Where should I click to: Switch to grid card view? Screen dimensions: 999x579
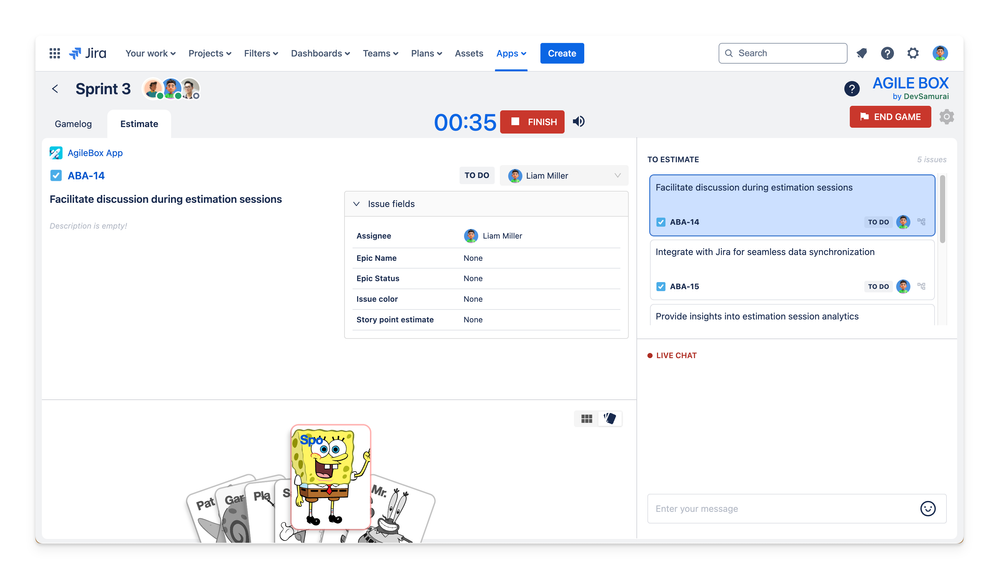587,418
